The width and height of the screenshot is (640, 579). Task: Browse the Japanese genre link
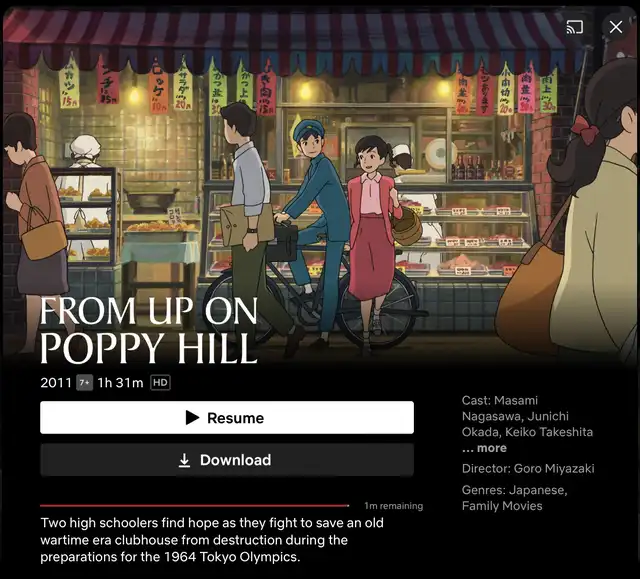[x=537, y=490]
